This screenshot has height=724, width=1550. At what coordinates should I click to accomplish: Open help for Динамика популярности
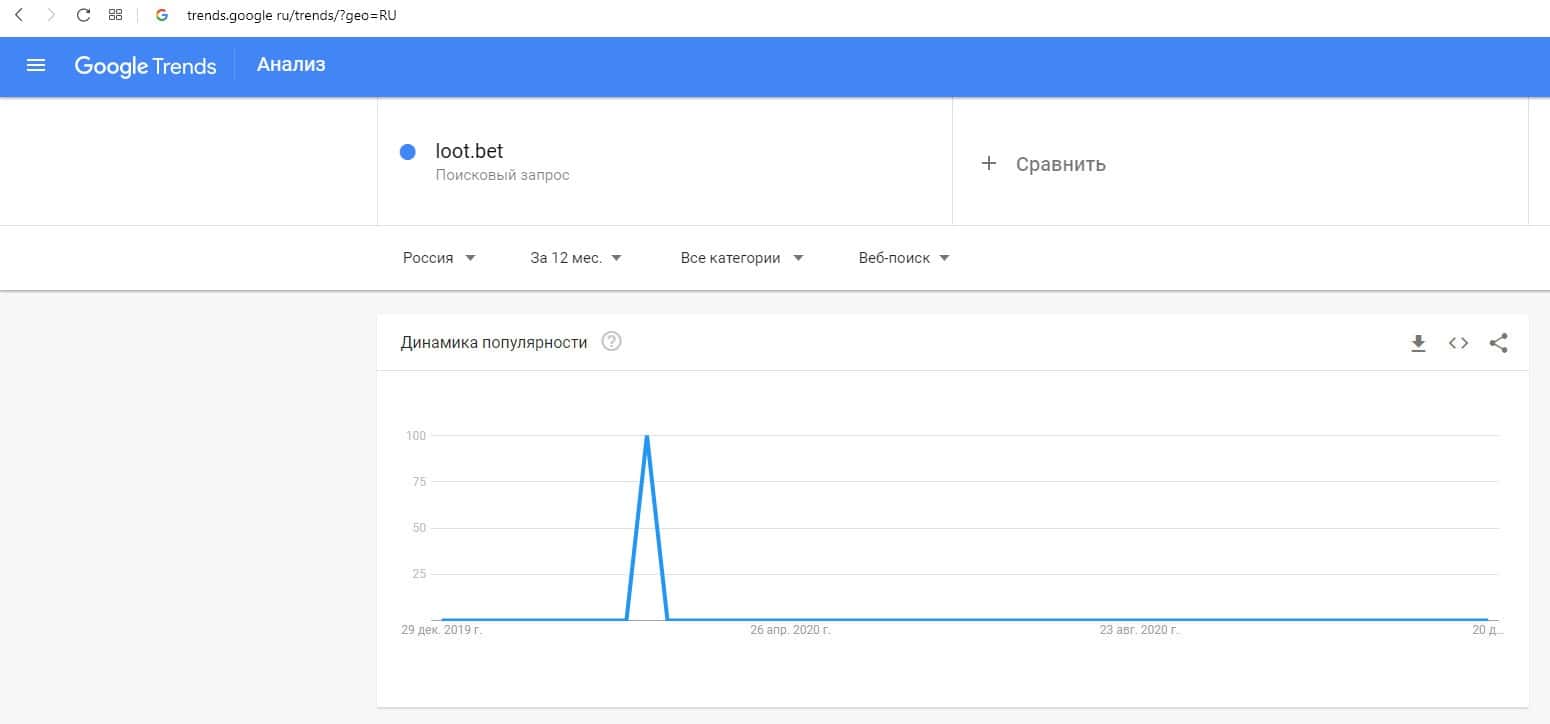point(611,342)
